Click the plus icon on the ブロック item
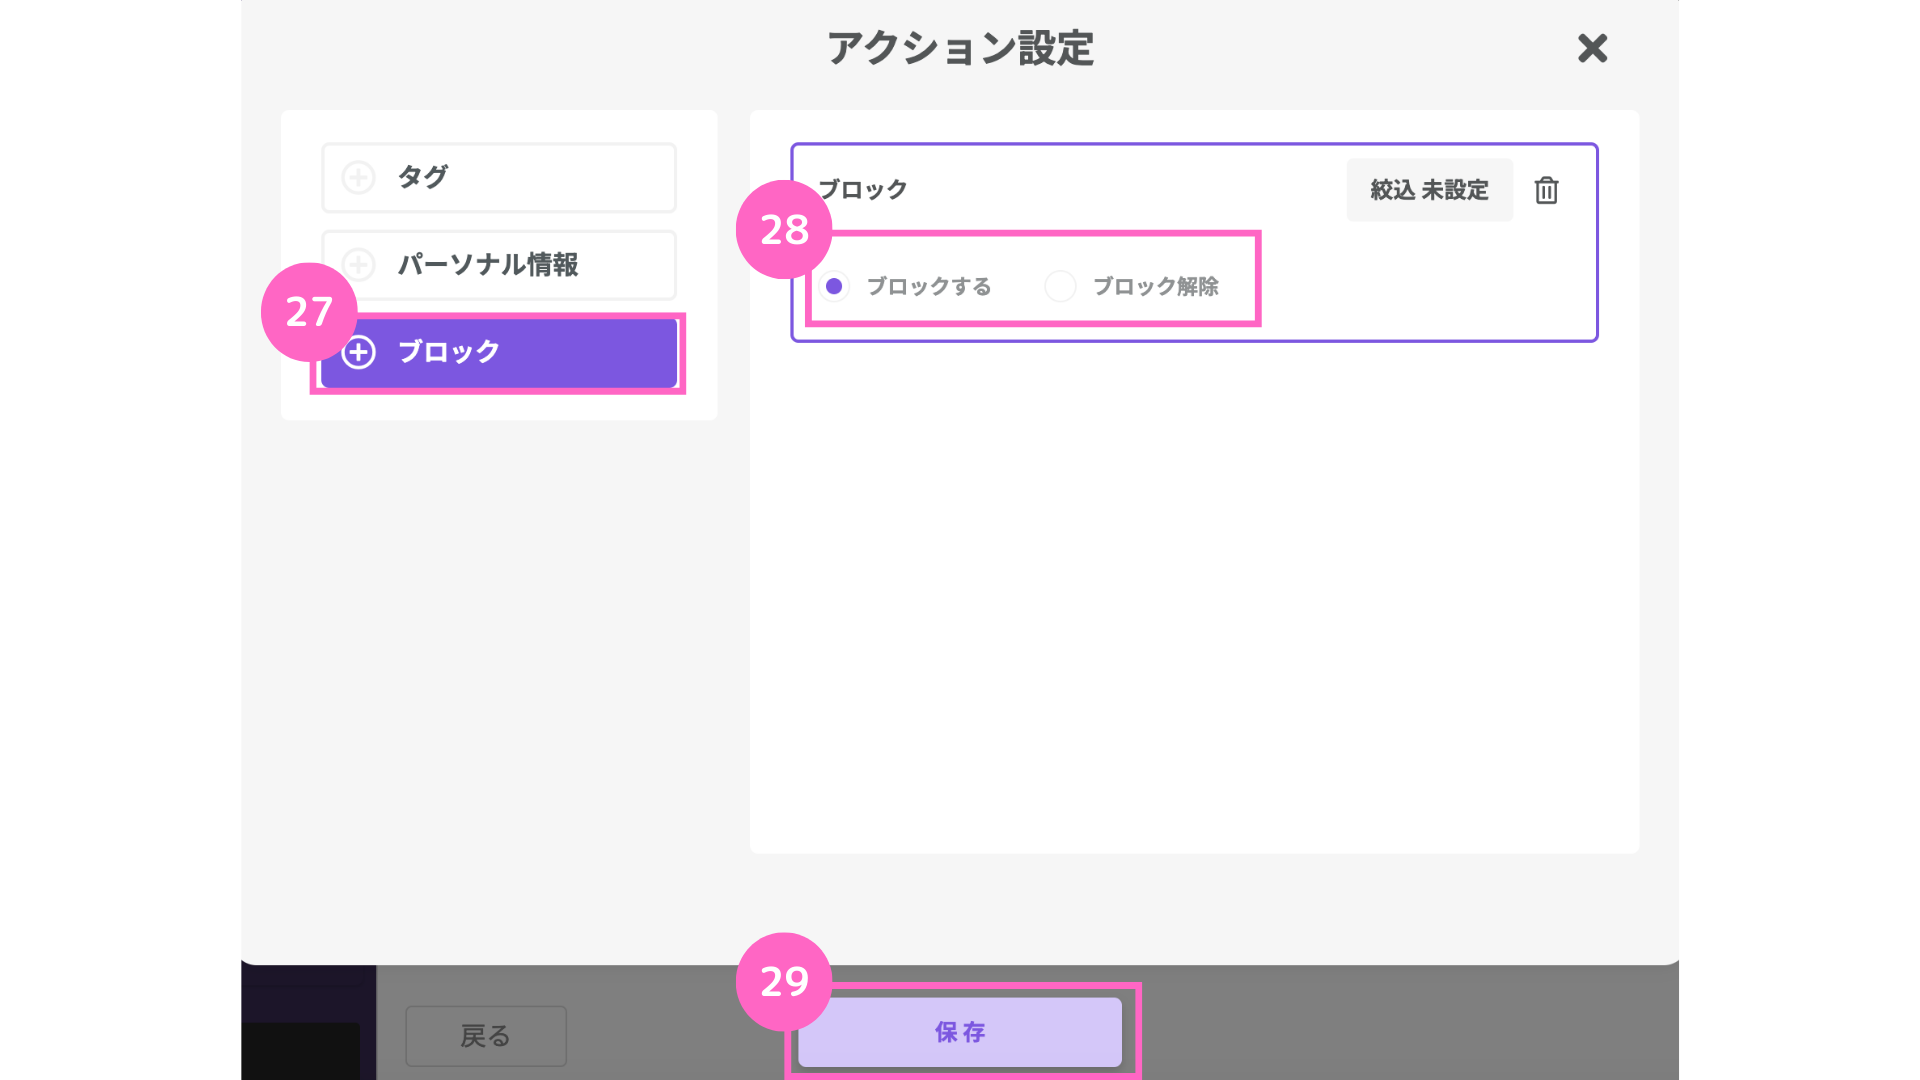The height and width of the screenshot is (1080, 1920). pyautogui.click(x=358, y=352)
